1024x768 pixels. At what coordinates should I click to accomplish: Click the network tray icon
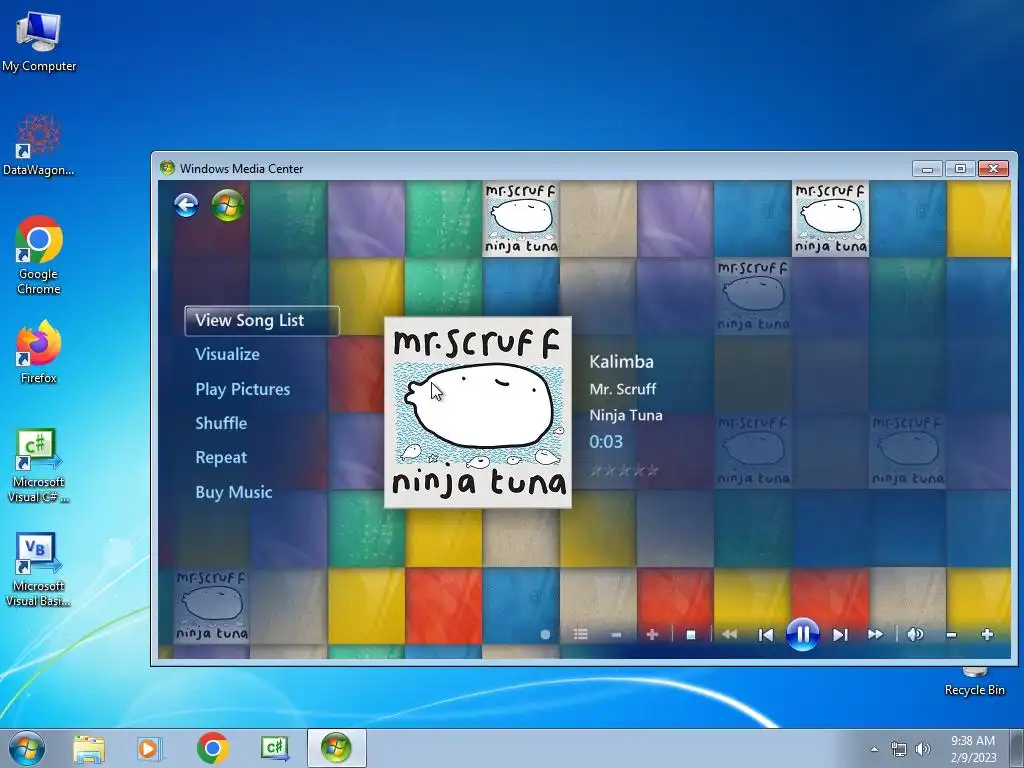(x=899, y=749)
